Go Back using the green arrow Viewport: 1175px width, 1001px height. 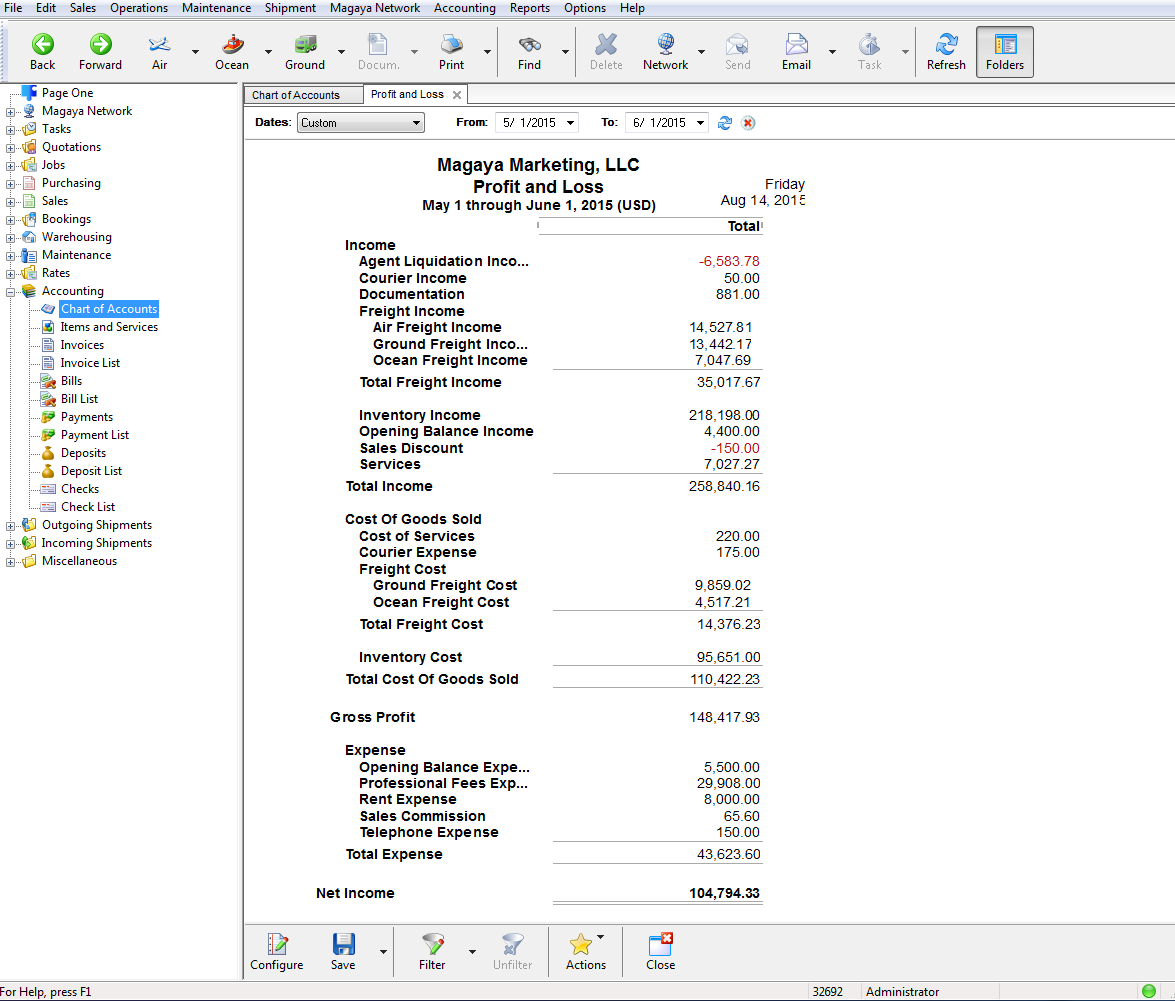point(43,52)
